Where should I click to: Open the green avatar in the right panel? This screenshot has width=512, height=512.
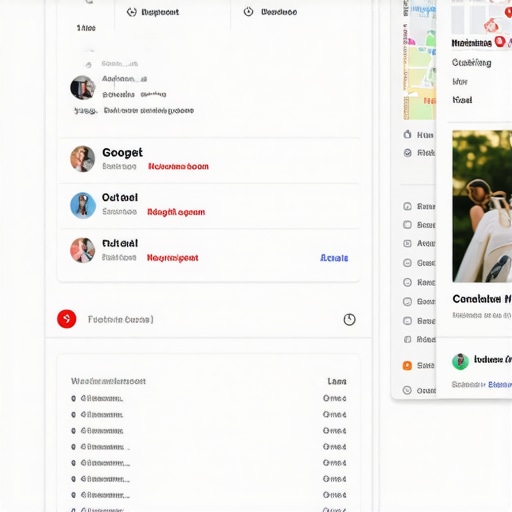[460, 361]
